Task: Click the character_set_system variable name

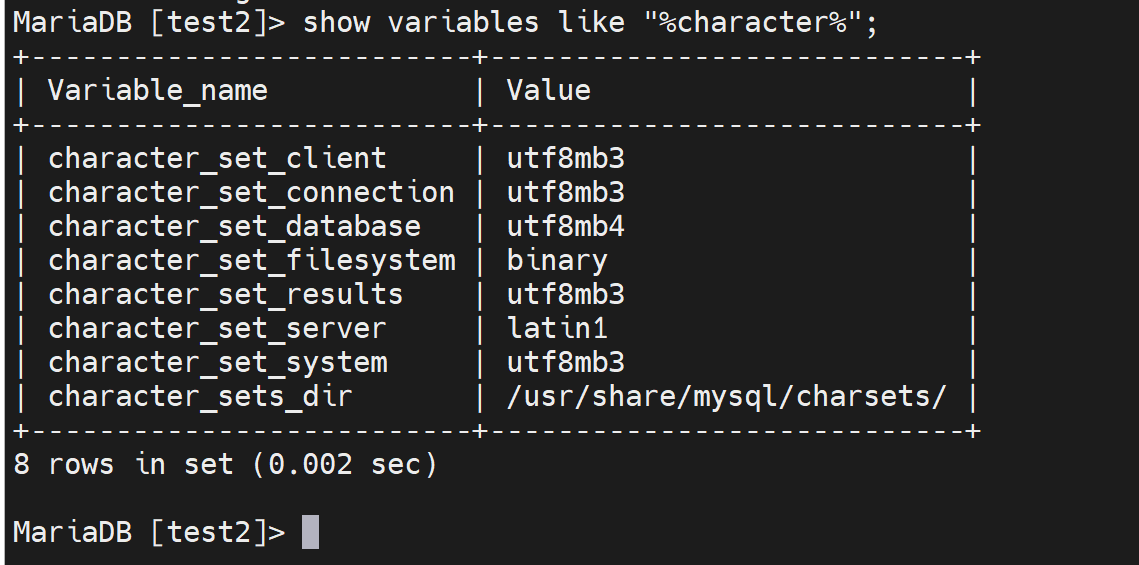Action: tap(217, 362)
